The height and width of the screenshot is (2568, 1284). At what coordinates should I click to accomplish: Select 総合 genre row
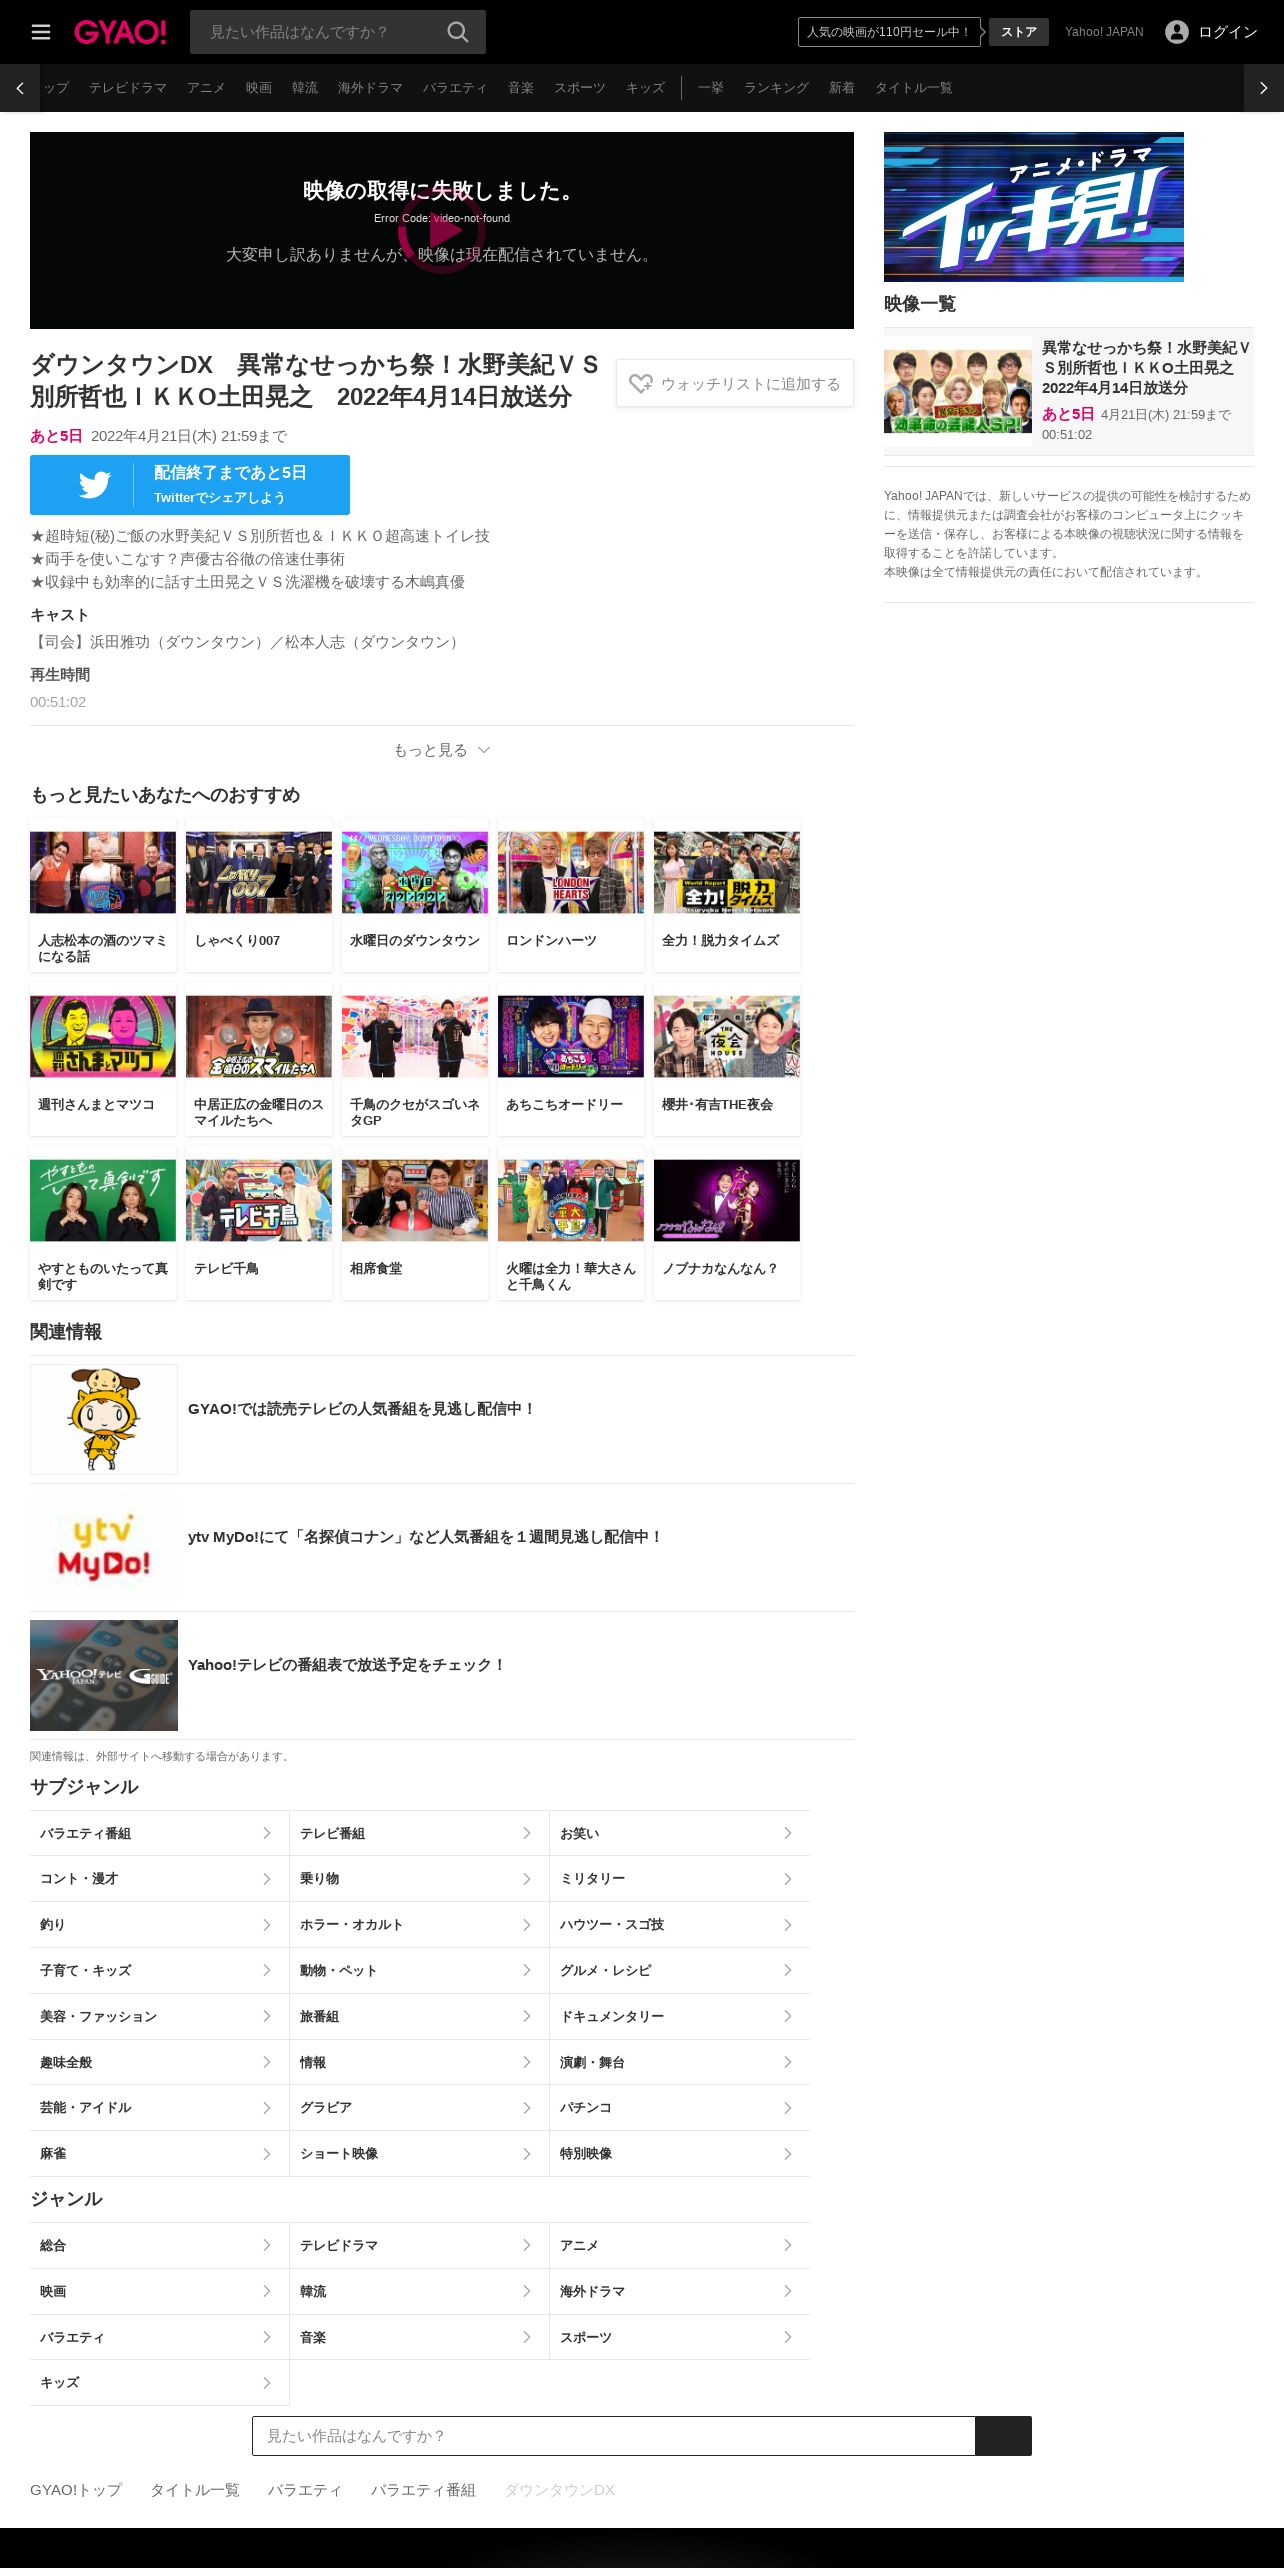coord(159,2245)
